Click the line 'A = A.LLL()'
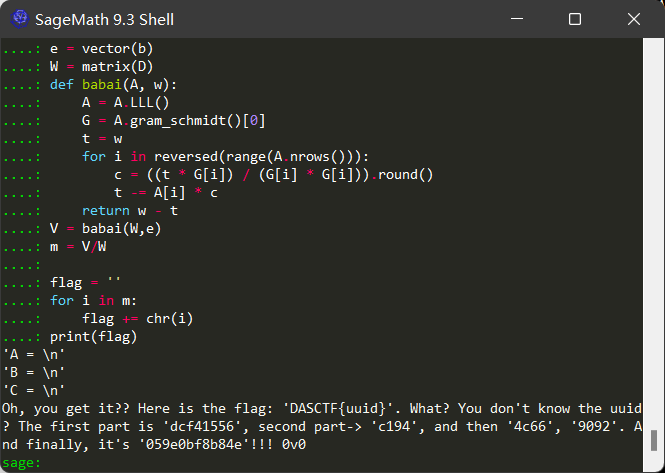The height and width of the screenshot is (473, 665). [126, 103]
